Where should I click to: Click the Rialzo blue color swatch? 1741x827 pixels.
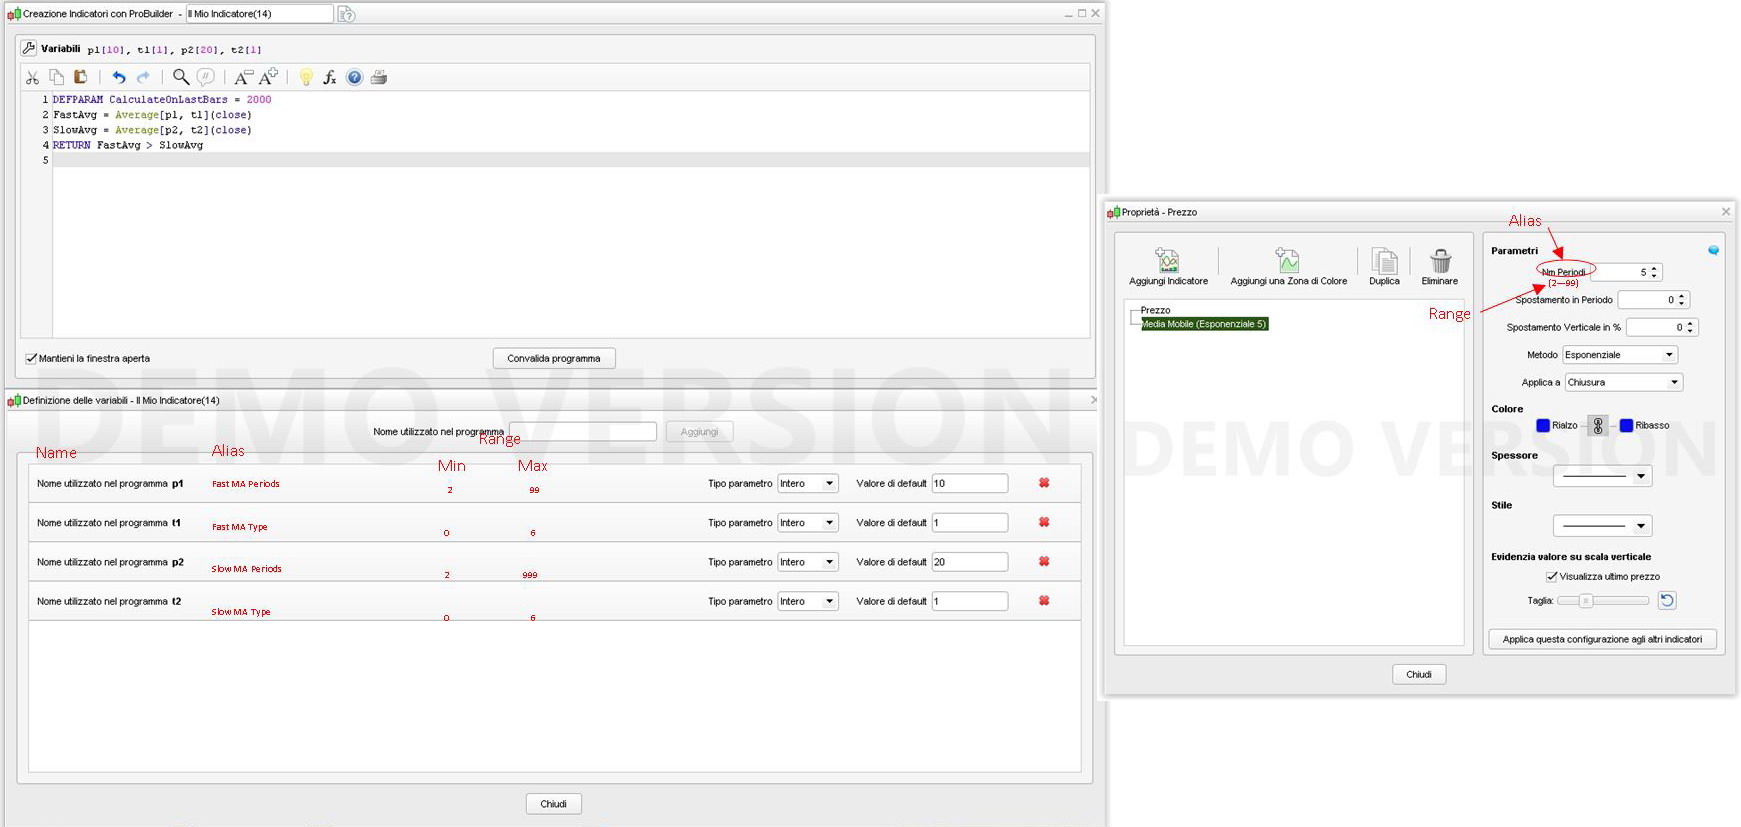[x=1543, y=425]
